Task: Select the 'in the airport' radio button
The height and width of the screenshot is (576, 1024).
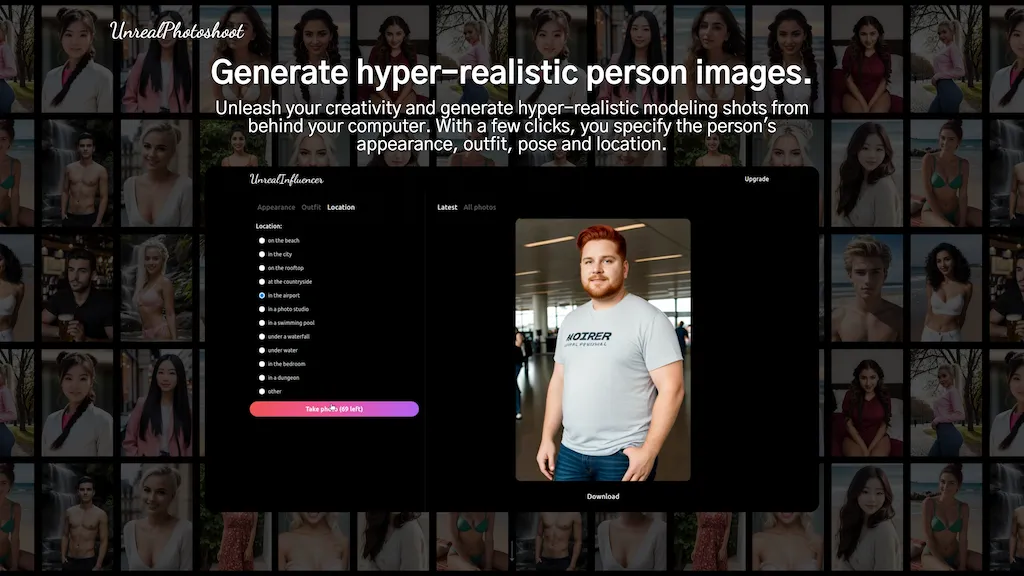Action: (262, 296)
